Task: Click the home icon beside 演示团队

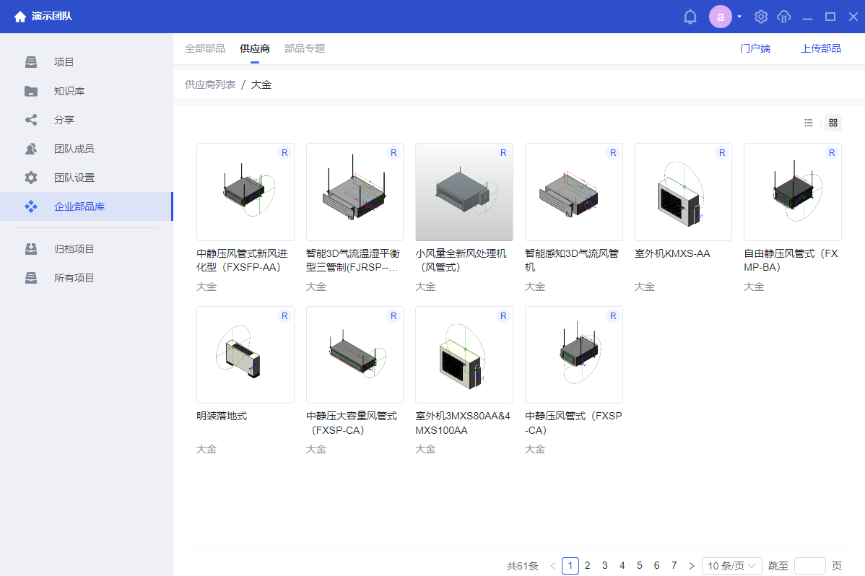Action: point(20,17)
